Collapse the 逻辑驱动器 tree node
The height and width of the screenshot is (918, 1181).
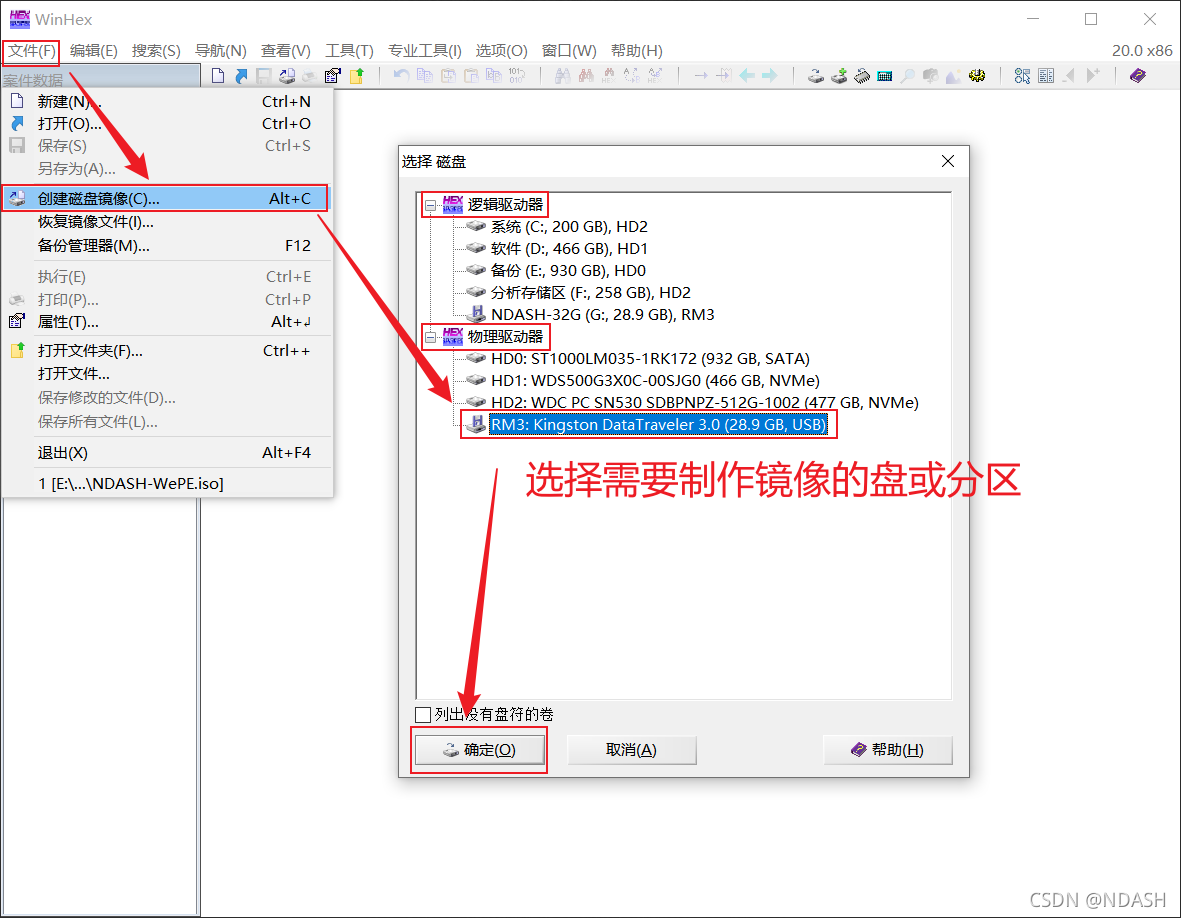pos(430,205)
